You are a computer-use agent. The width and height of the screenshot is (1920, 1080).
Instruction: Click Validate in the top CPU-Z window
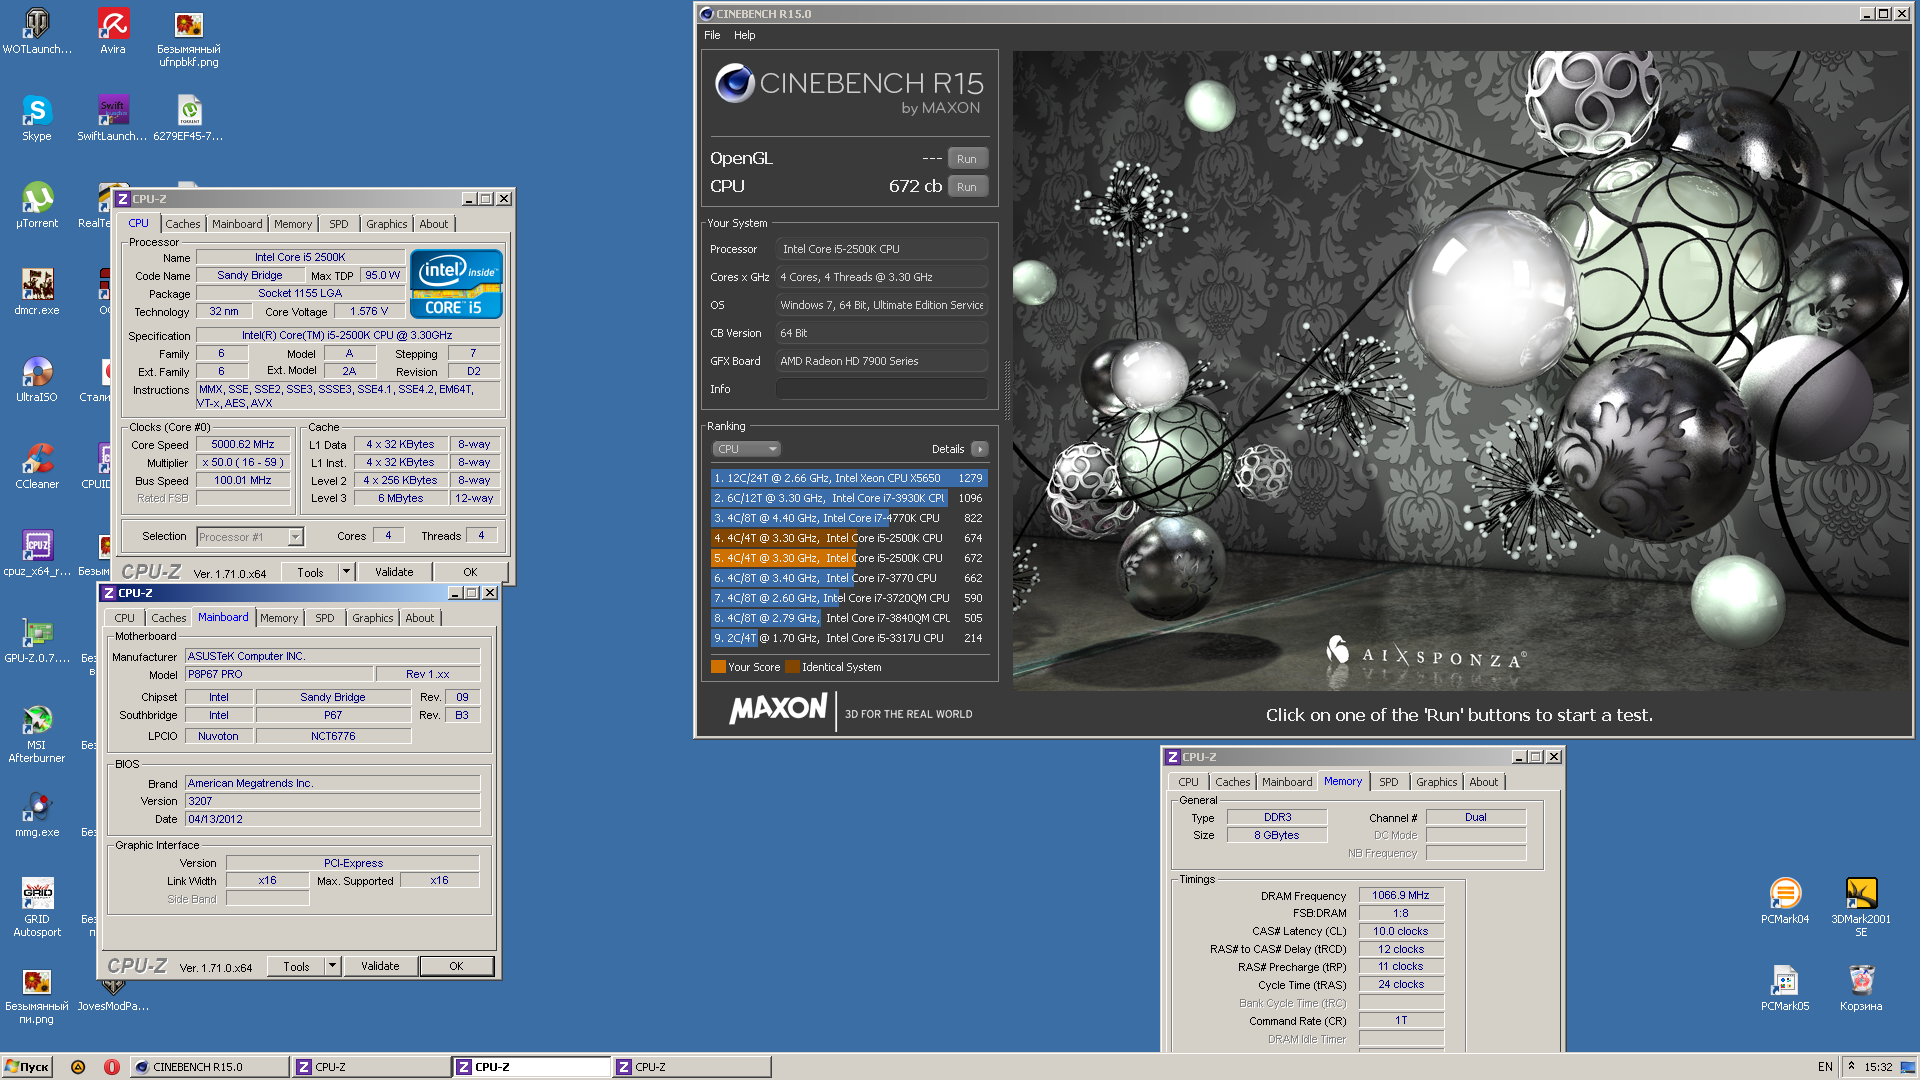[x=394, y=572]
